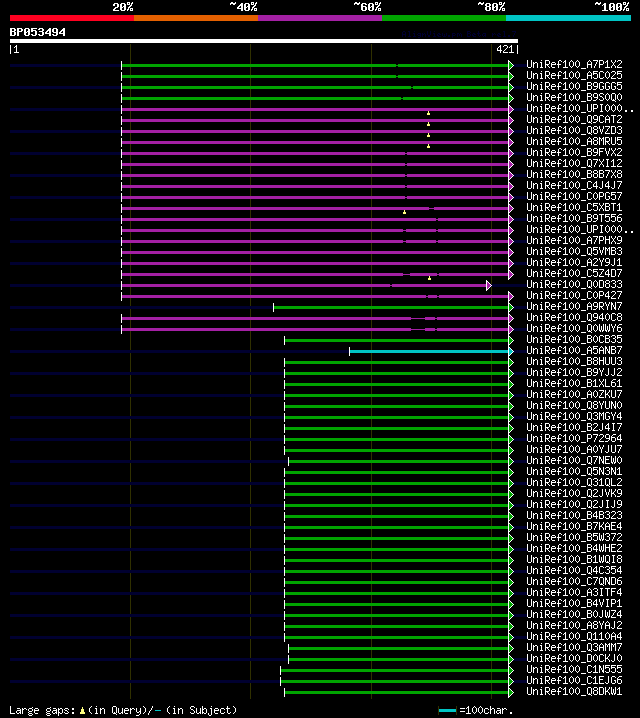640x718 pixels.
Task: Click the UniRef100_A8MRU5 label
Action: tap(574, 141)
